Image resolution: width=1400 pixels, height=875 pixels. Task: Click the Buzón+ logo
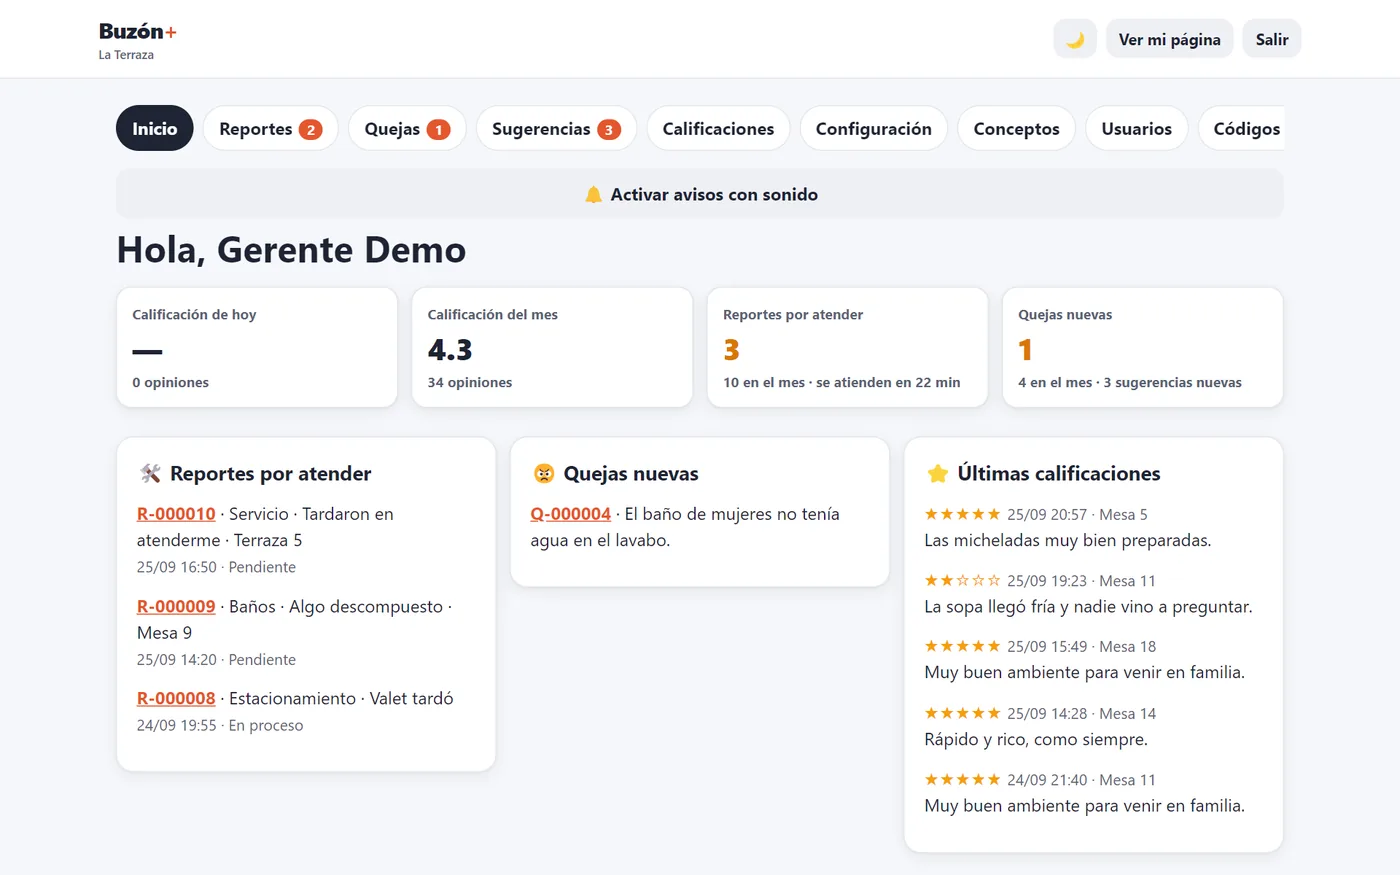tap(138, 31)
